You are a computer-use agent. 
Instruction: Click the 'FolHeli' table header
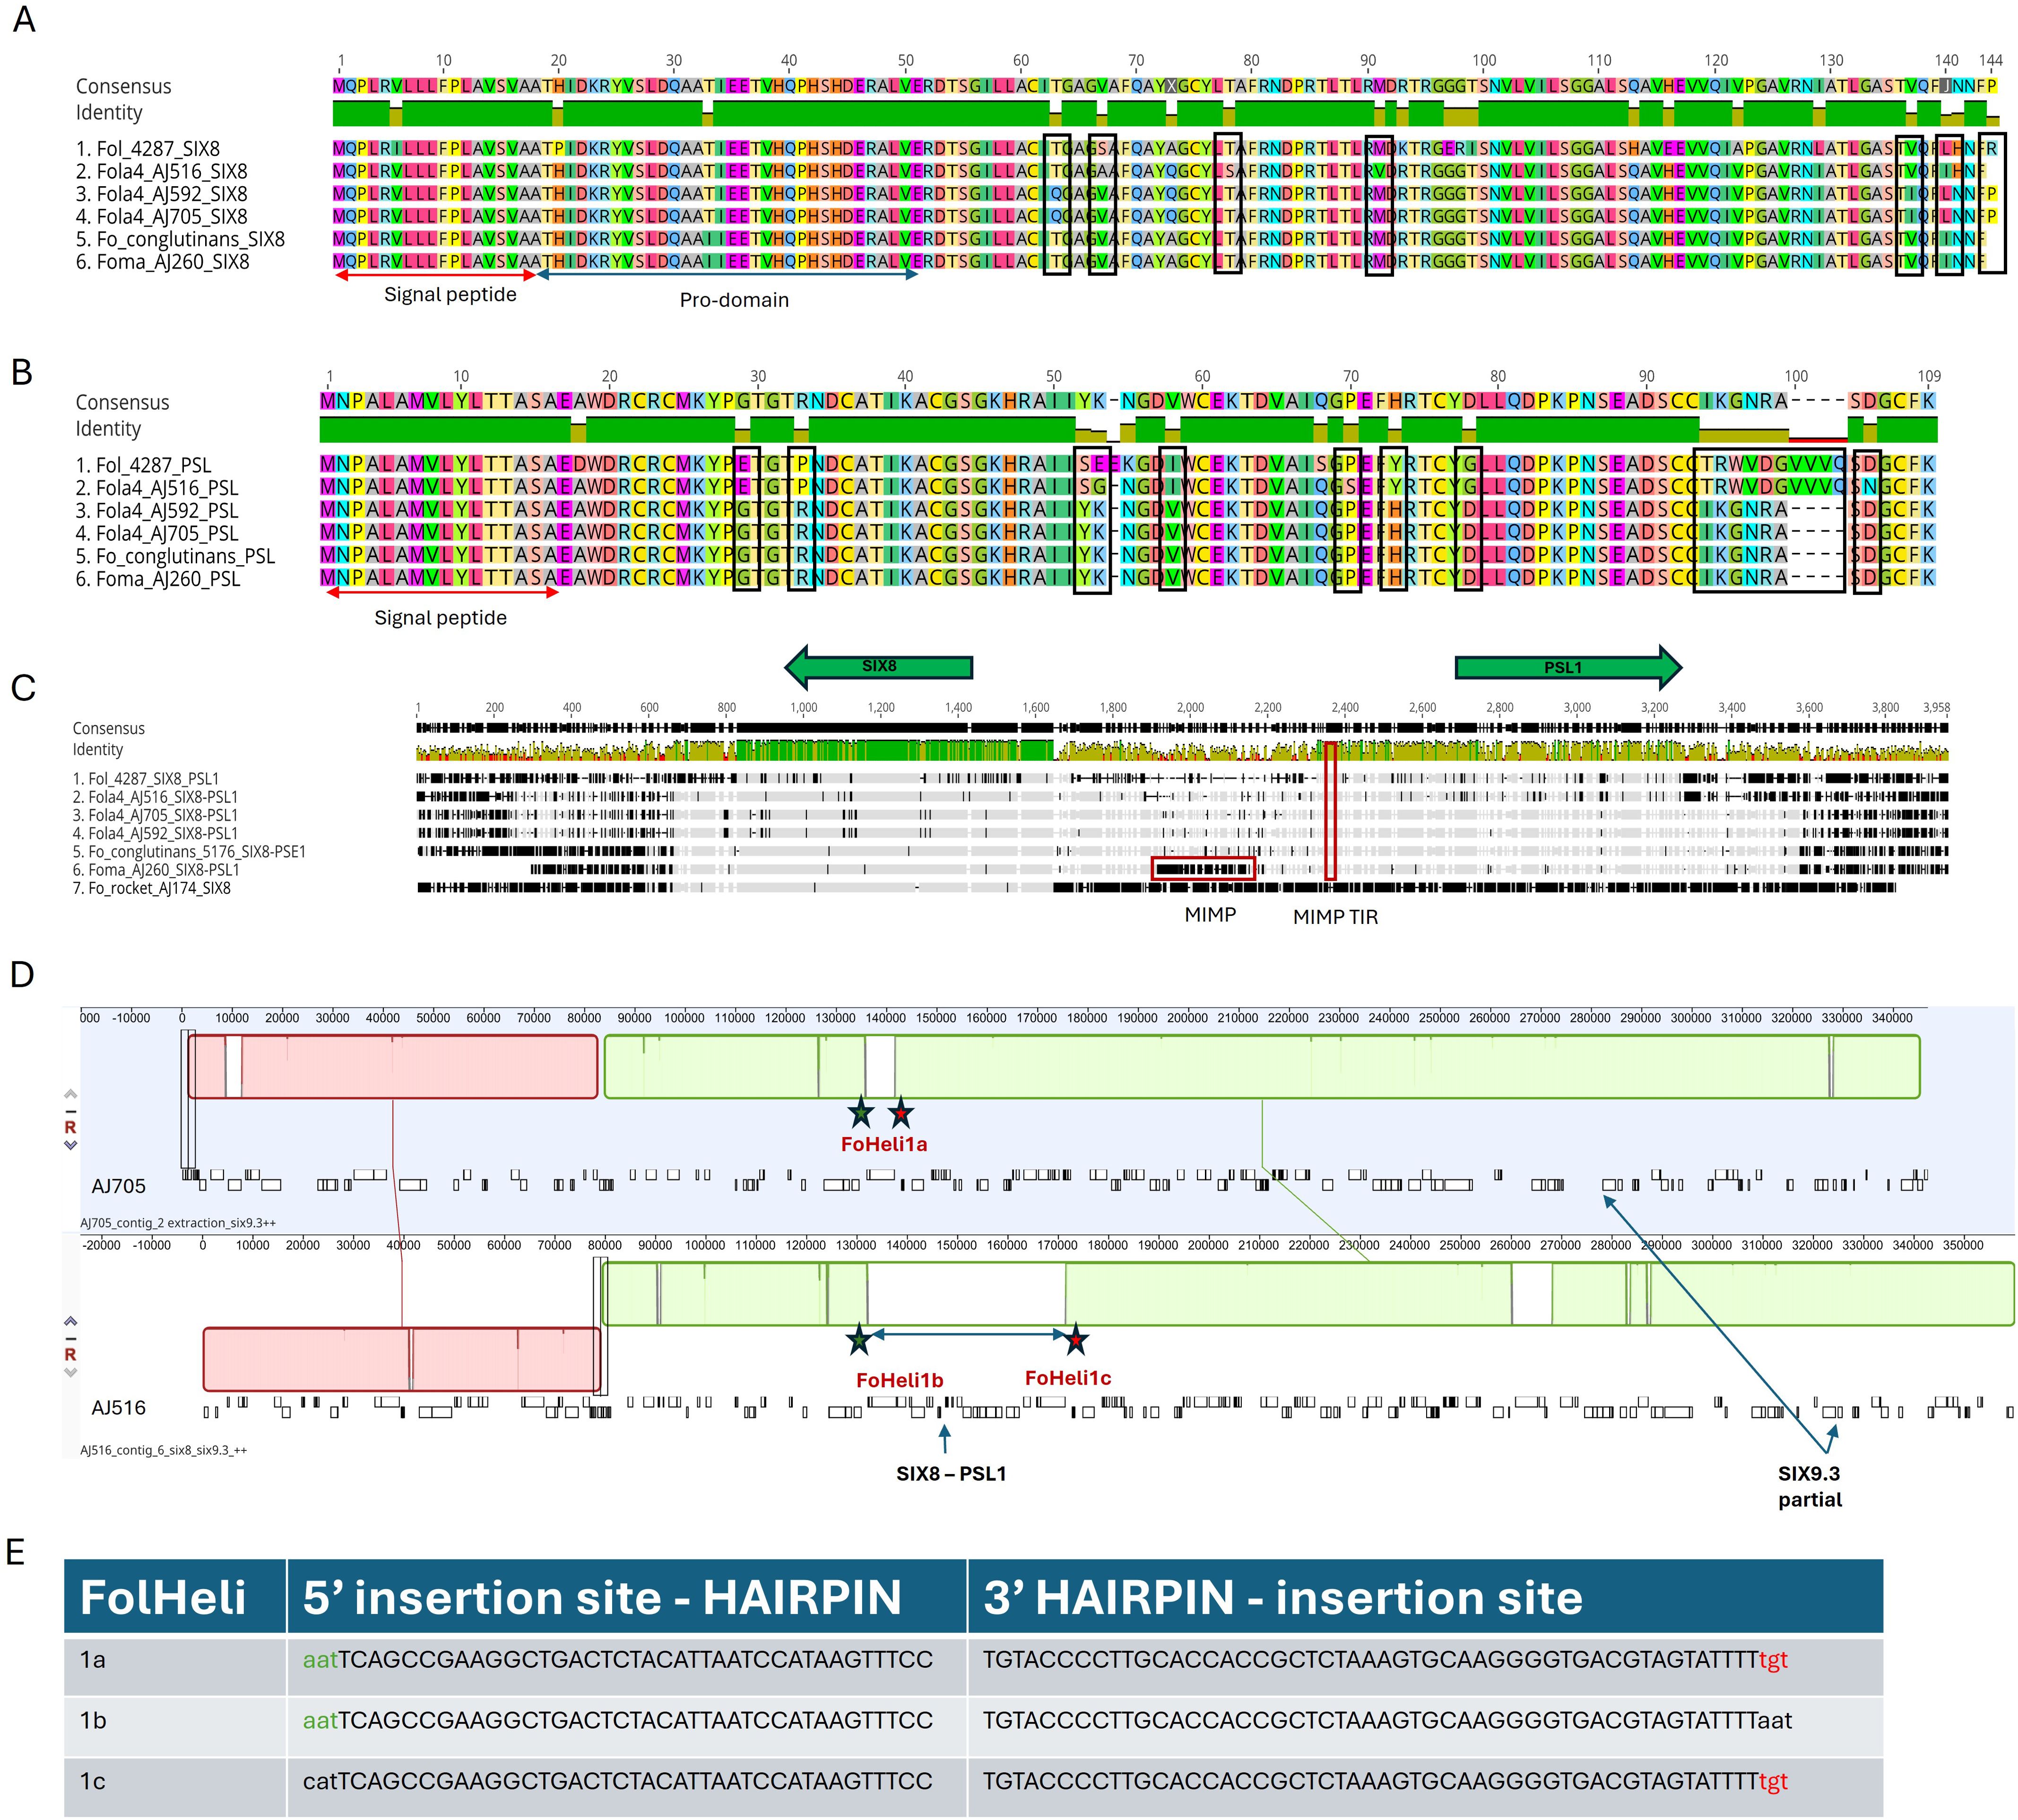[x=163, y=1597]
